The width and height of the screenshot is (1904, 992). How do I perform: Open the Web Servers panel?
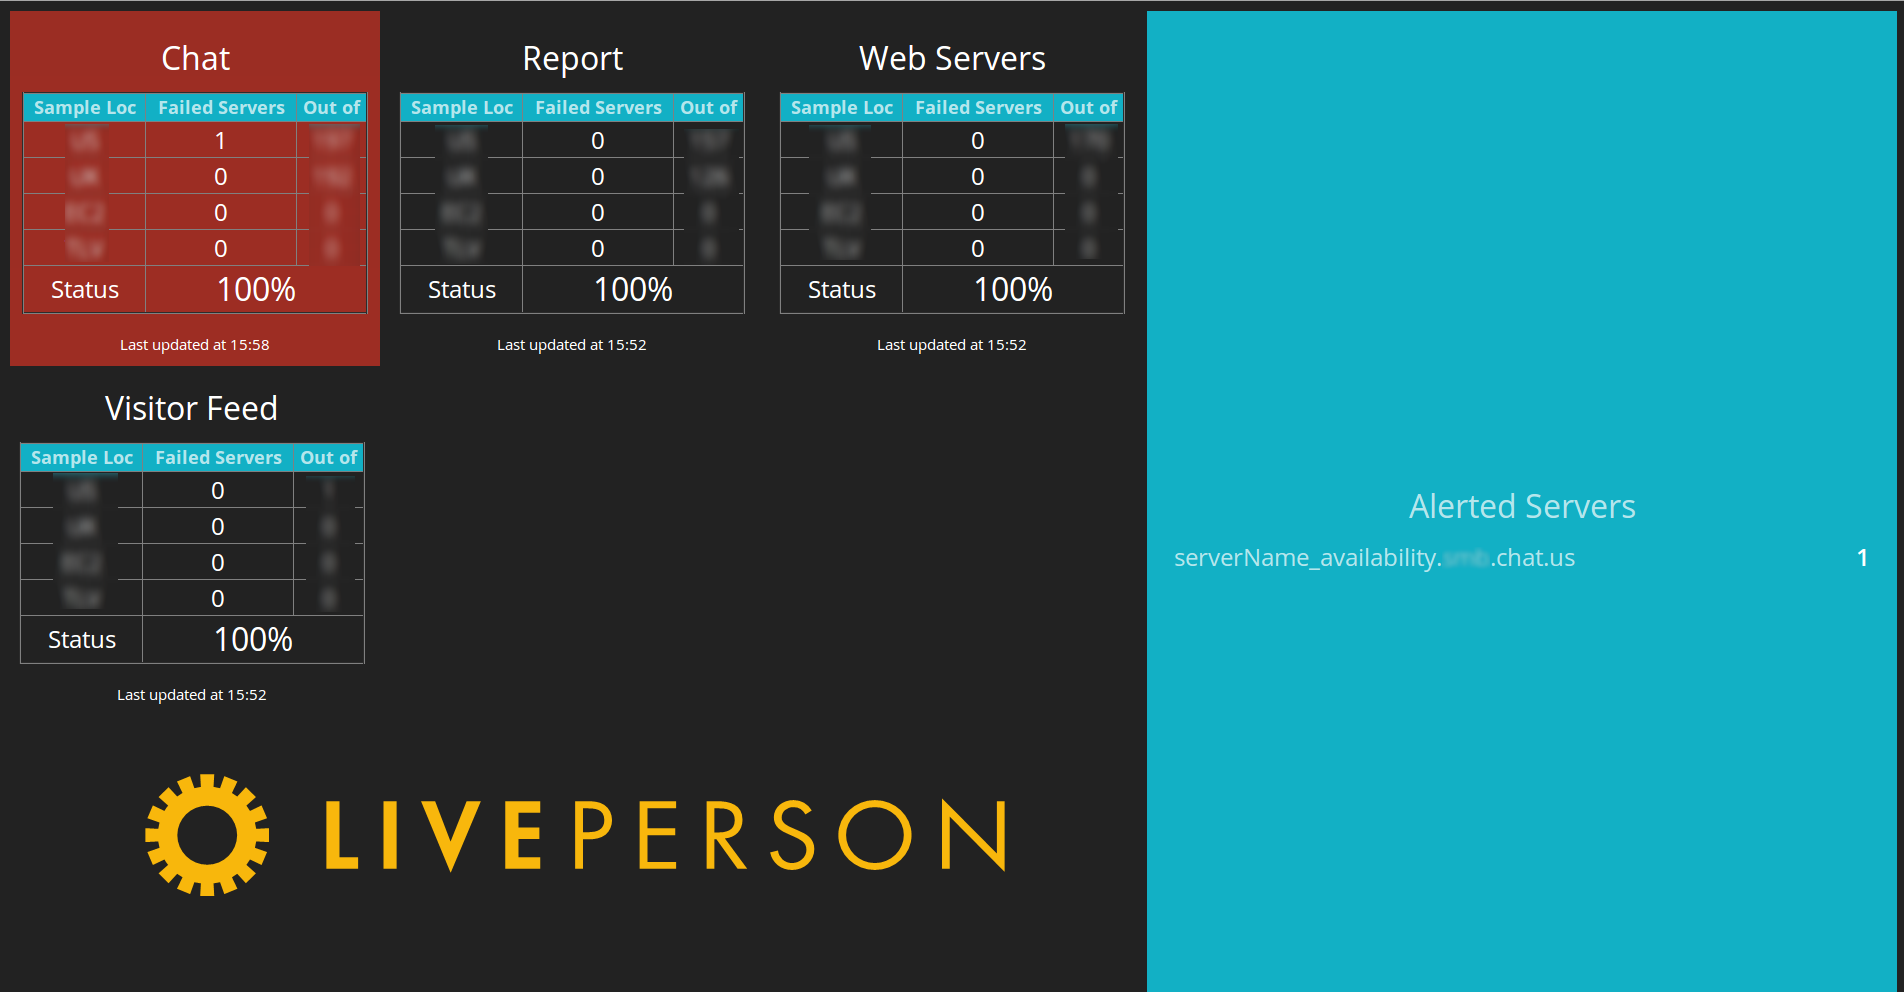tap(951, 58)
